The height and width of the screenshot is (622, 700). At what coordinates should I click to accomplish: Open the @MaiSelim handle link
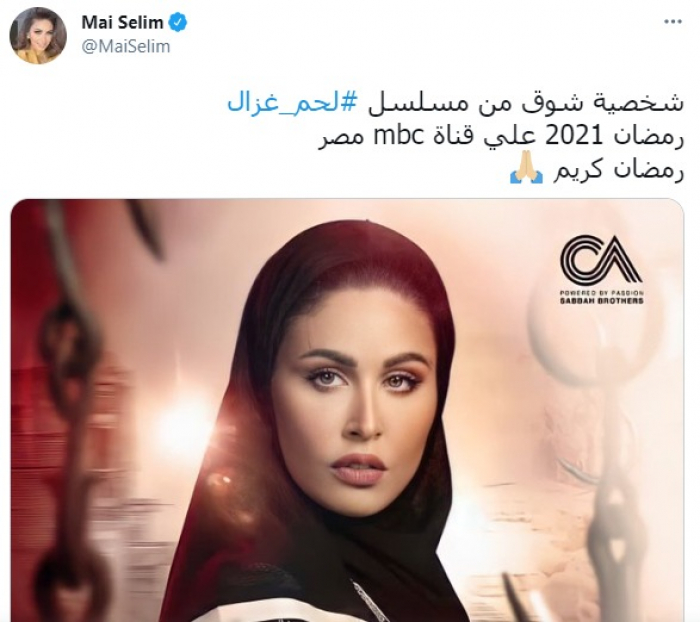click(125, 46)
